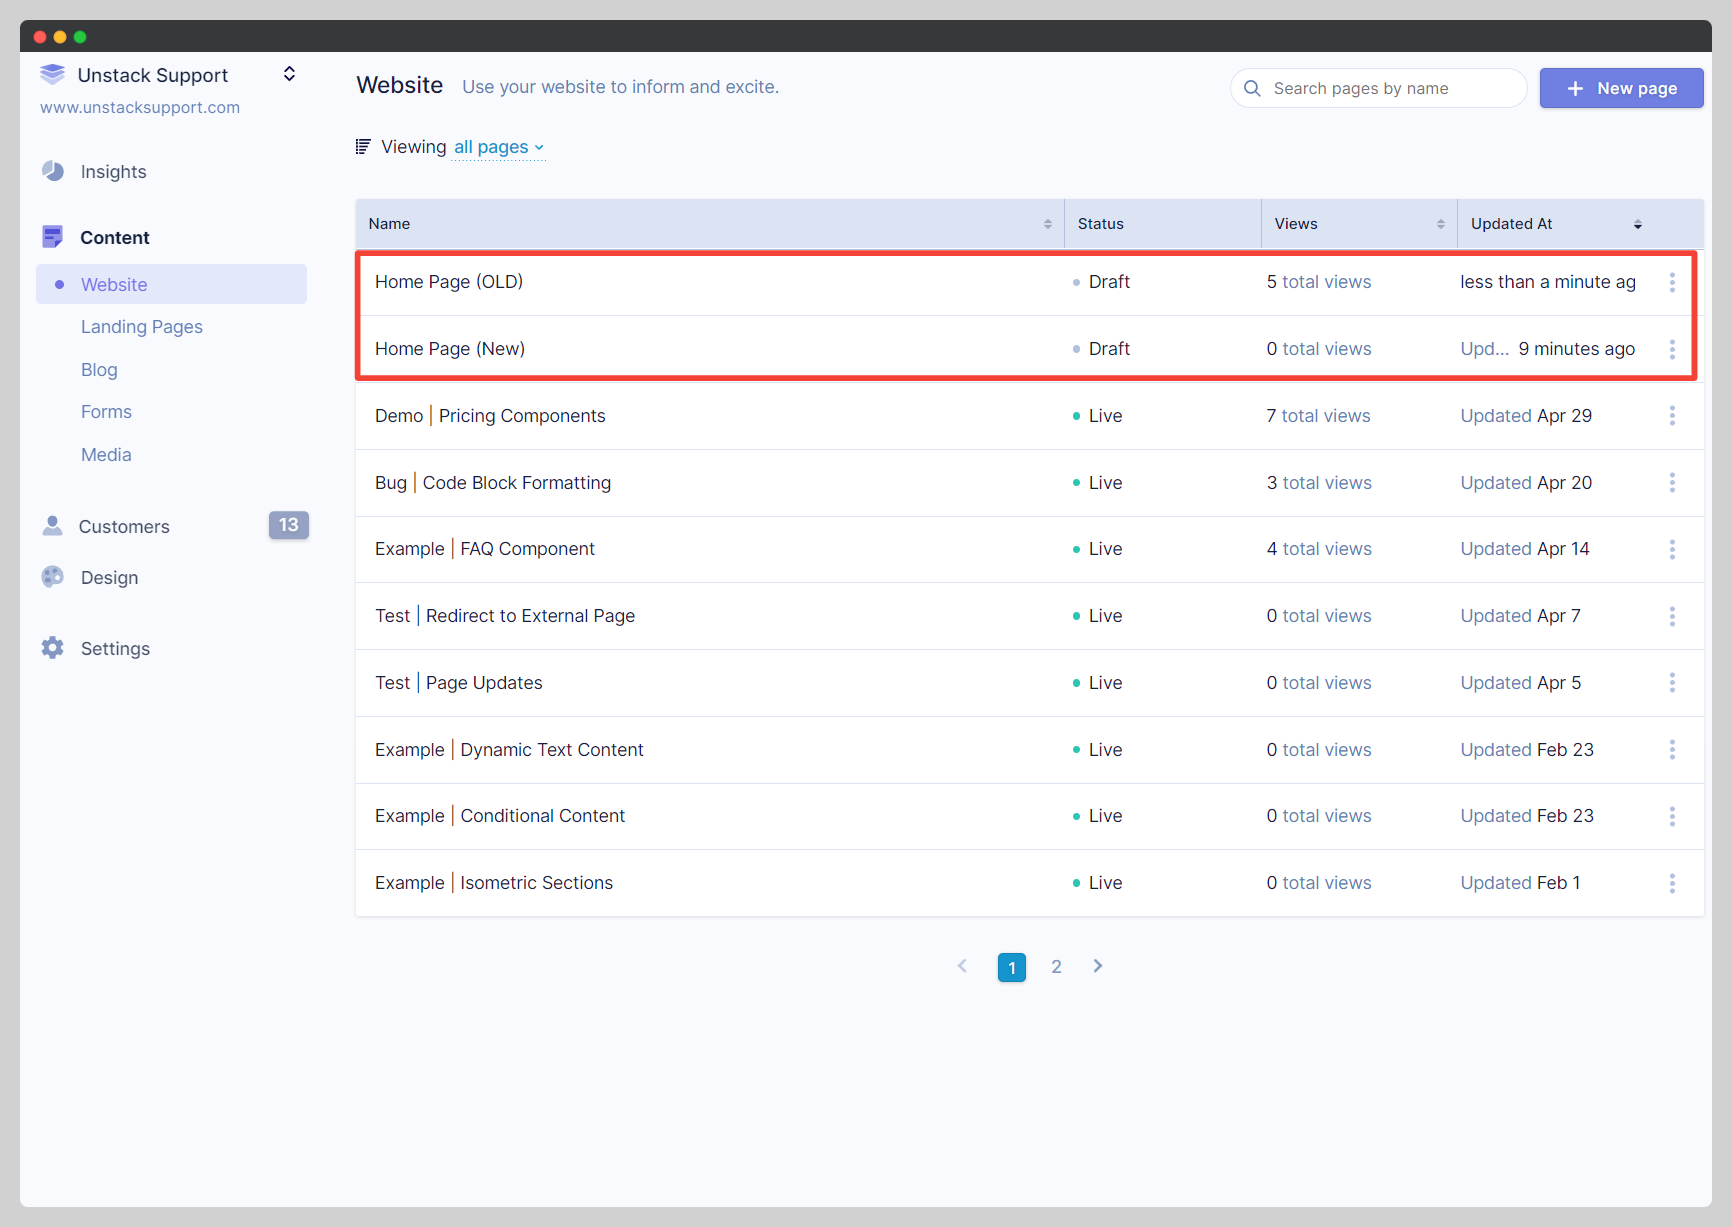This screenshot has height=1227, width=1732.
Task: Go to the Blog section
Action: pyautogui.click(x=99, y=370)
